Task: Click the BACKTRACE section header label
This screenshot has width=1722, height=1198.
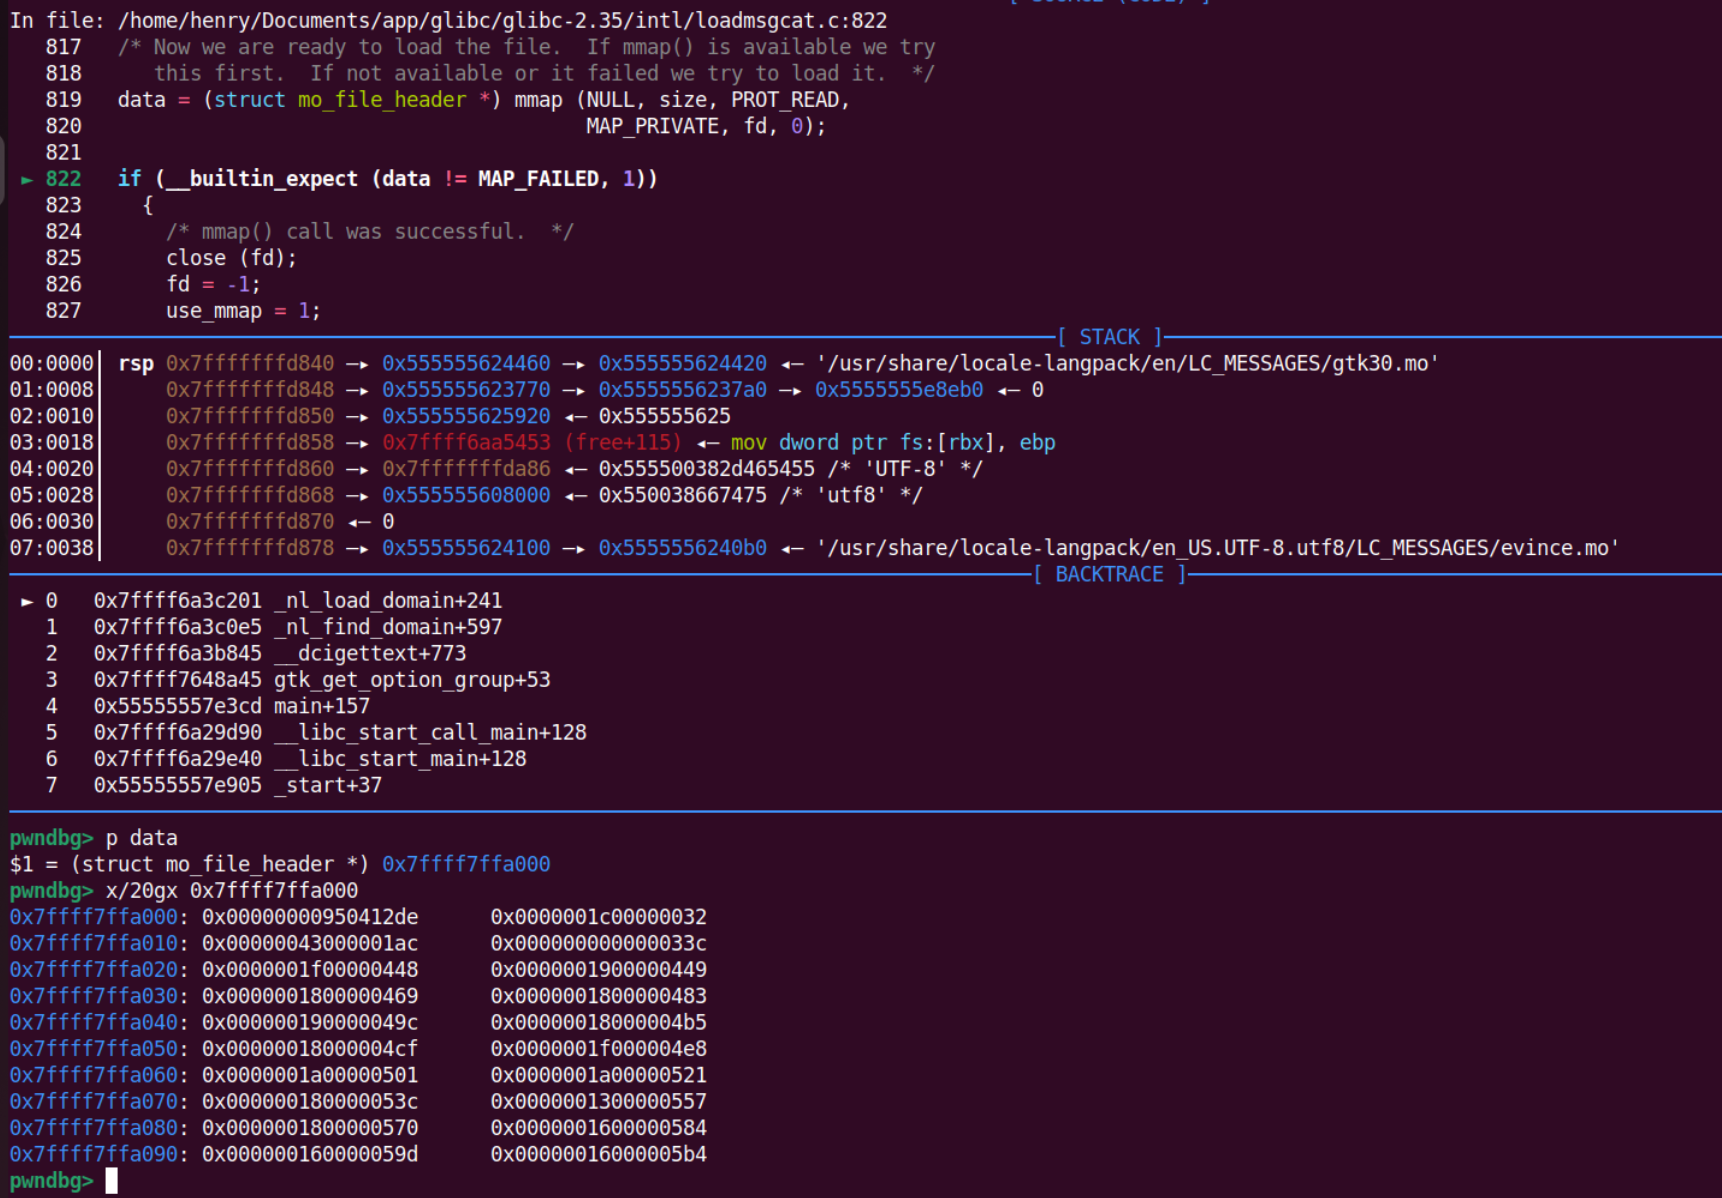Action: 1109,574
